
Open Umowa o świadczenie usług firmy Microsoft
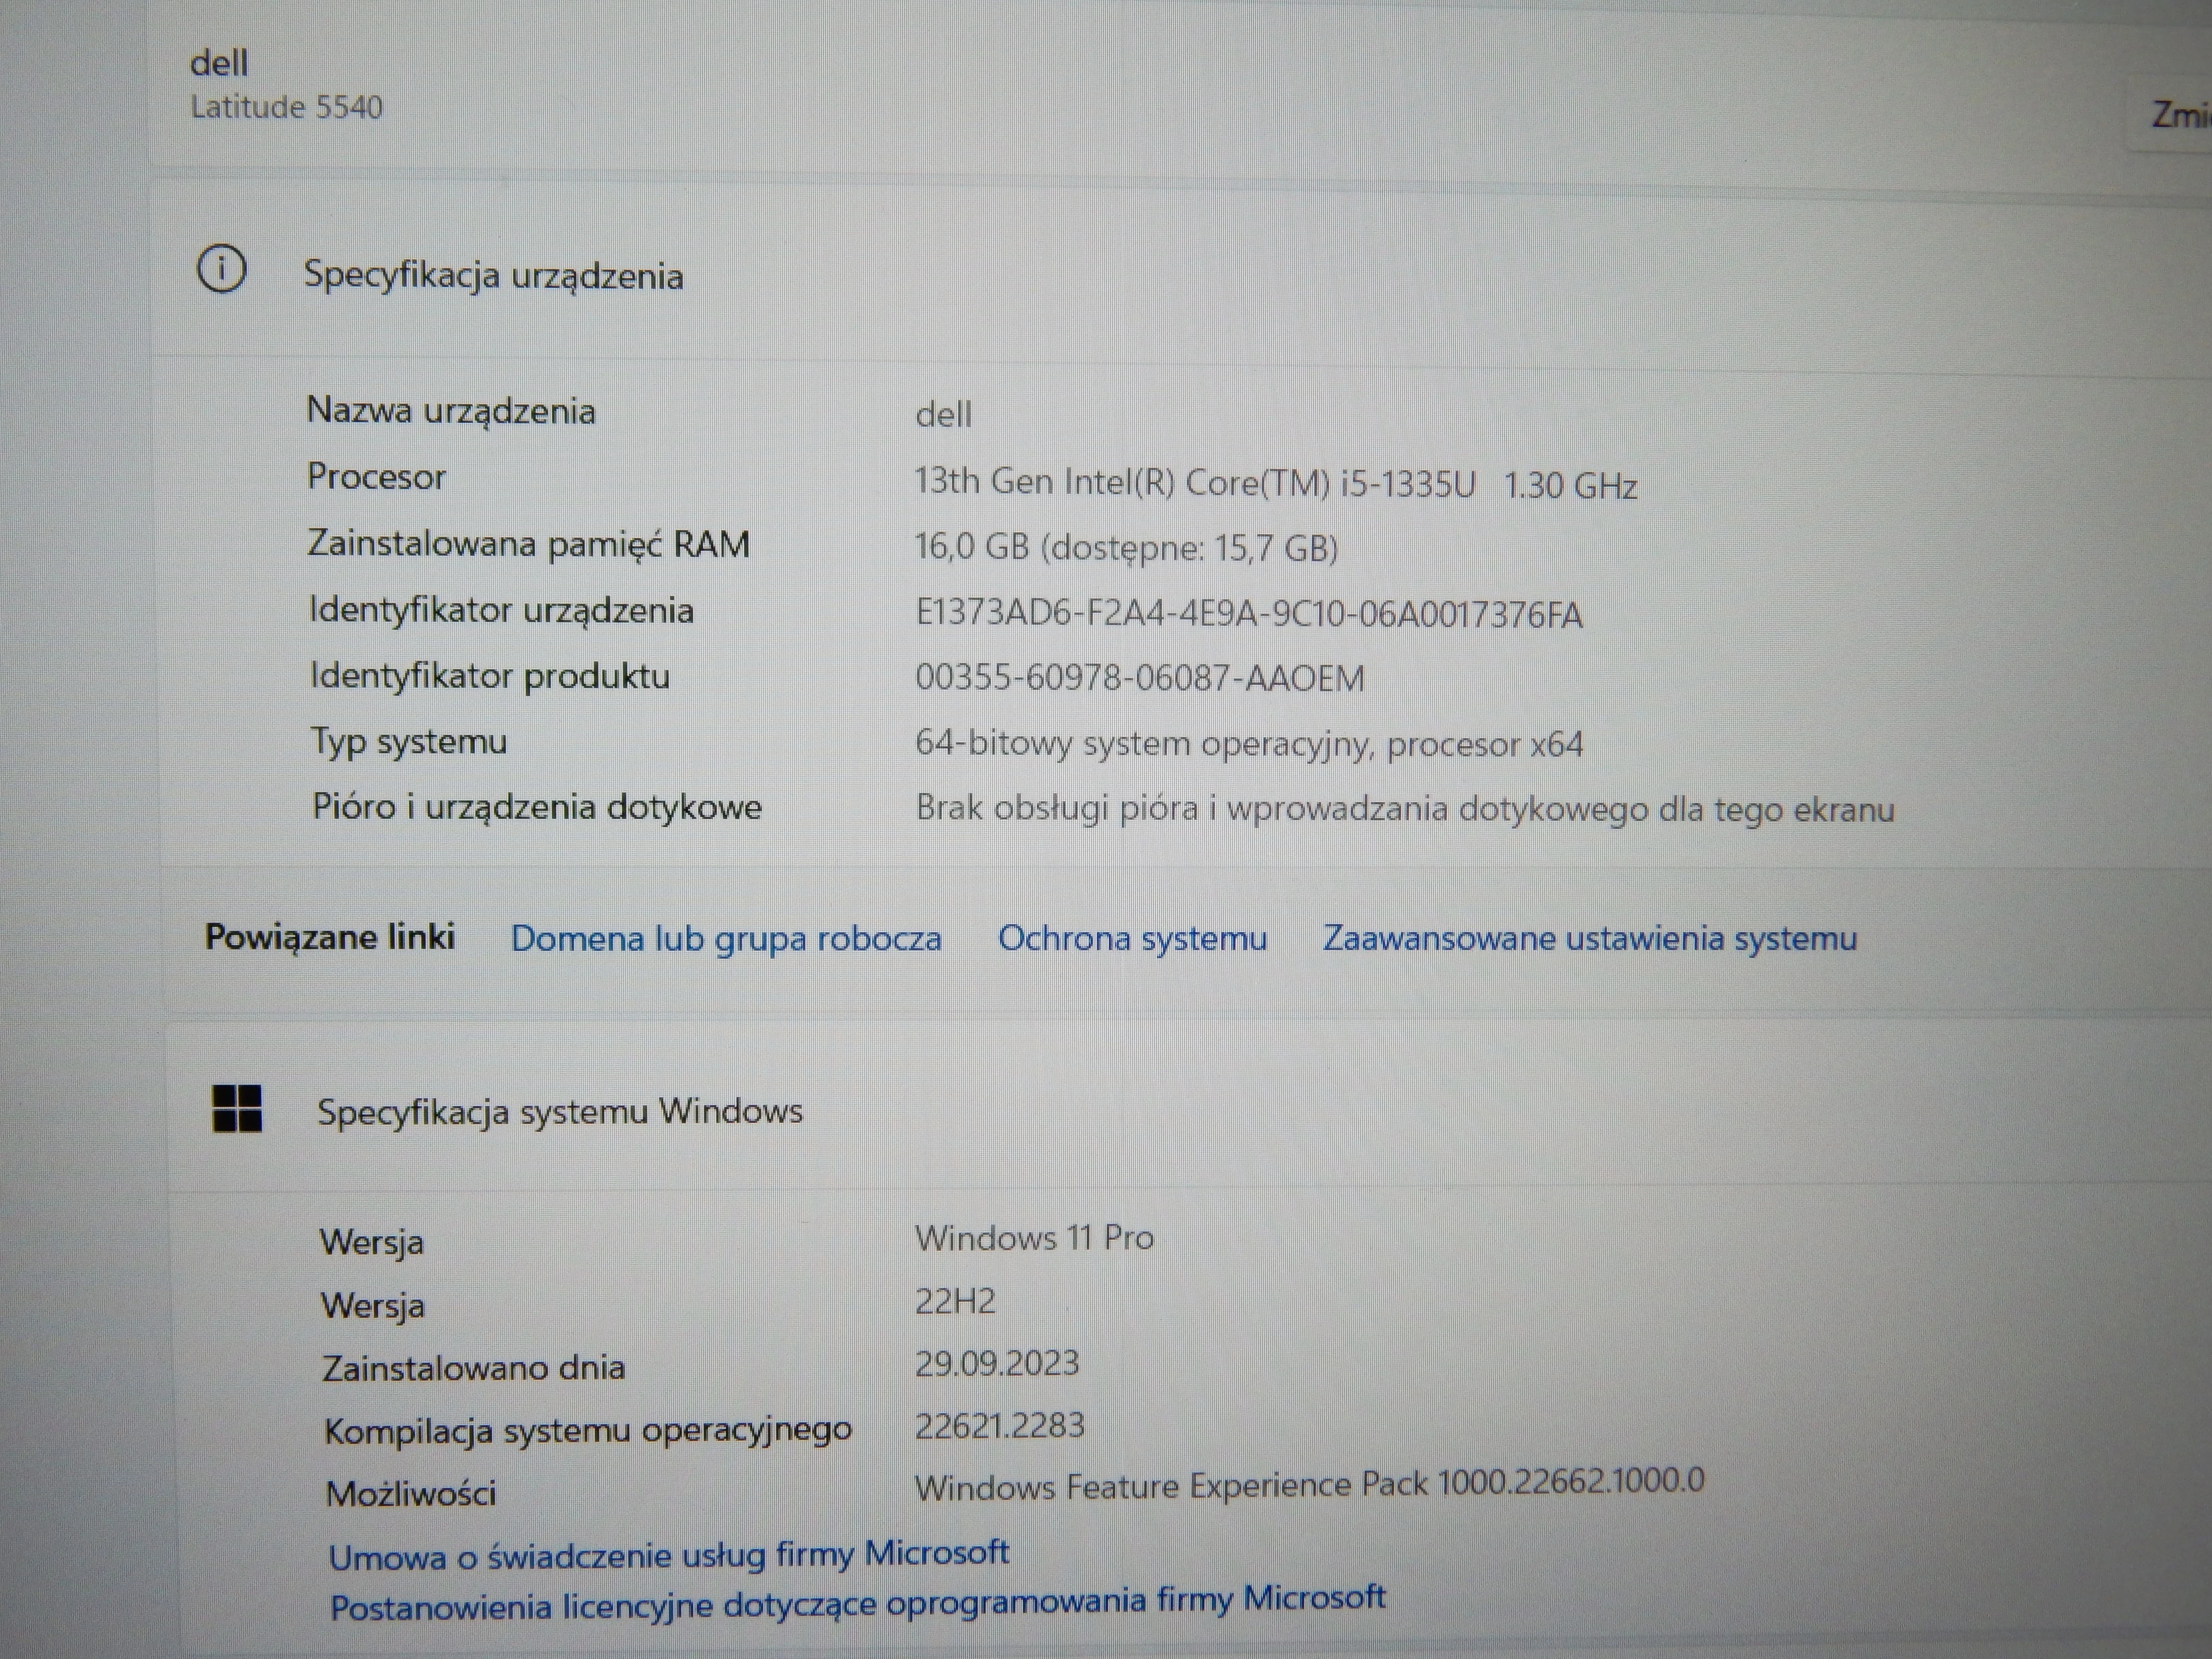[x=669, y=1555]
